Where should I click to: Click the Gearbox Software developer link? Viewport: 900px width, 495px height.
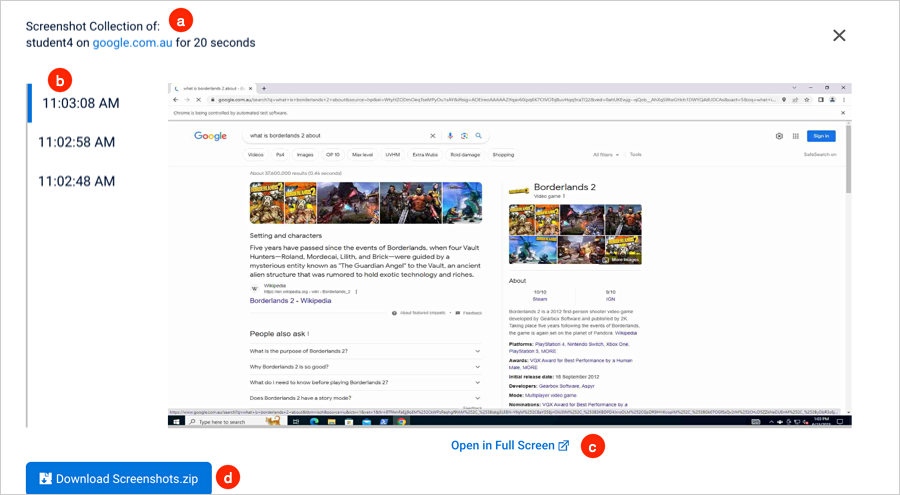(558, 386)
